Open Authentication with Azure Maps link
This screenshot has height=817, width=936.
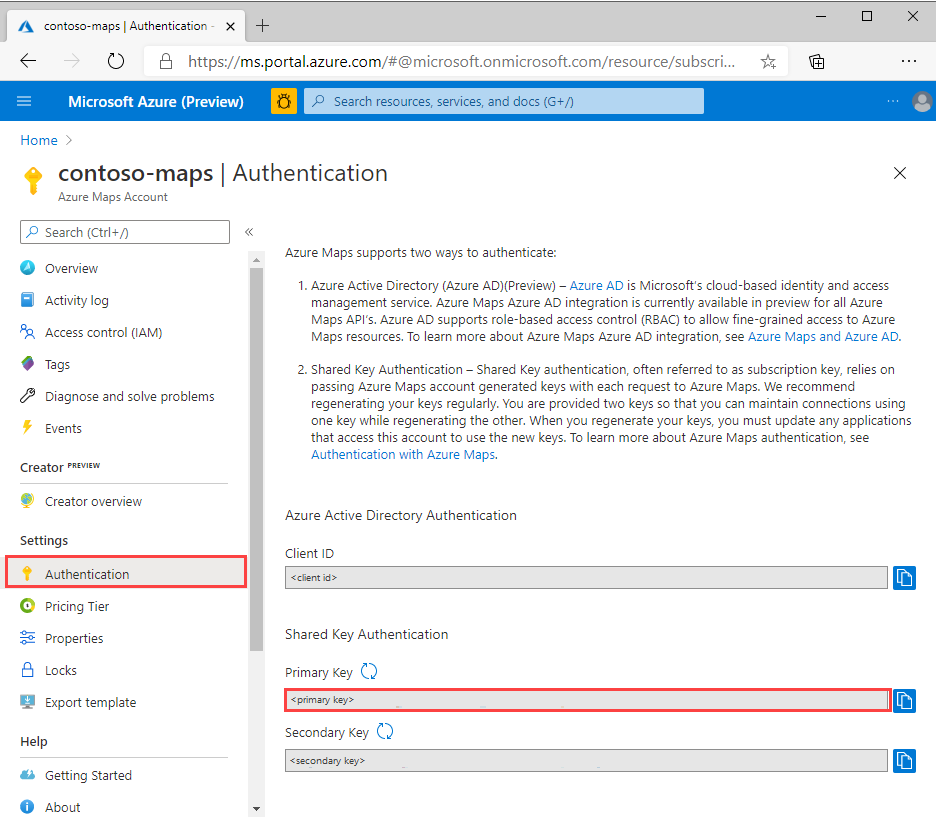point(403,455)
